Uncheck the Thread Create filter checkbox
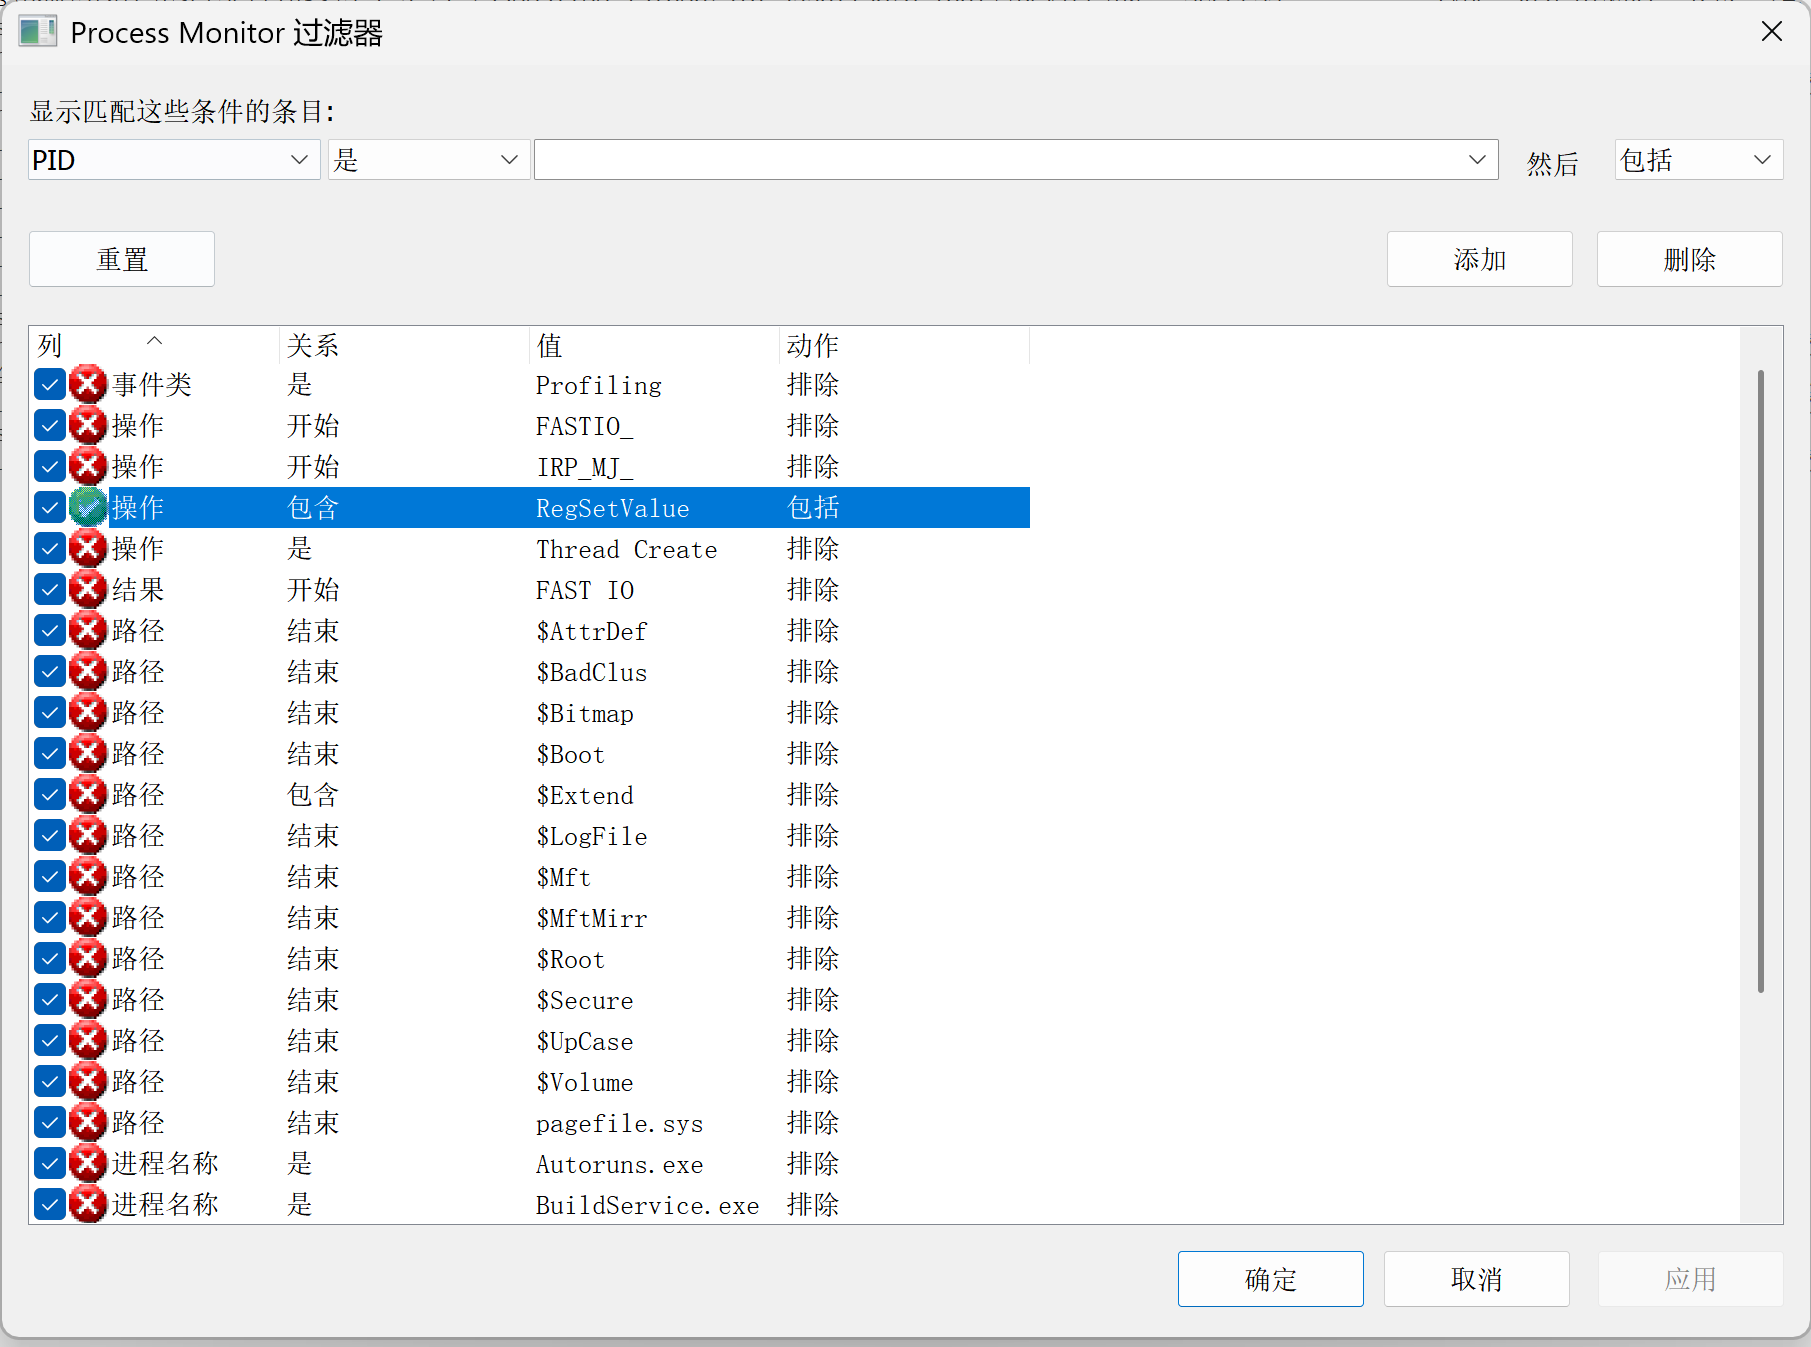The width and height of the screenshot is (1811, 1347). click(x=50, y=548)
